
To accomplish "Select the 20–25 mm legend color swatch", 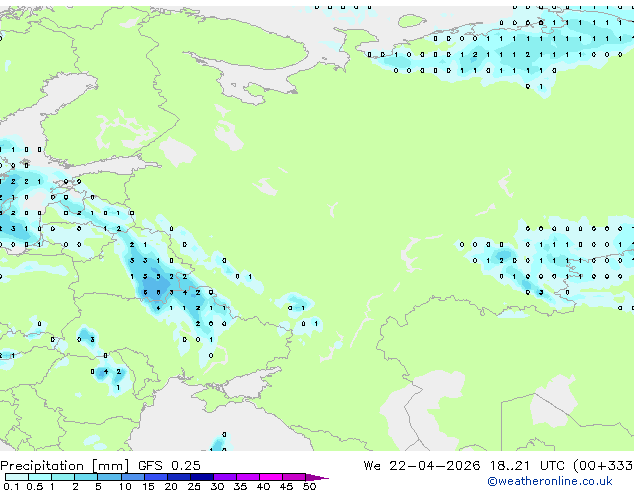I will click(x=178, y=477).
